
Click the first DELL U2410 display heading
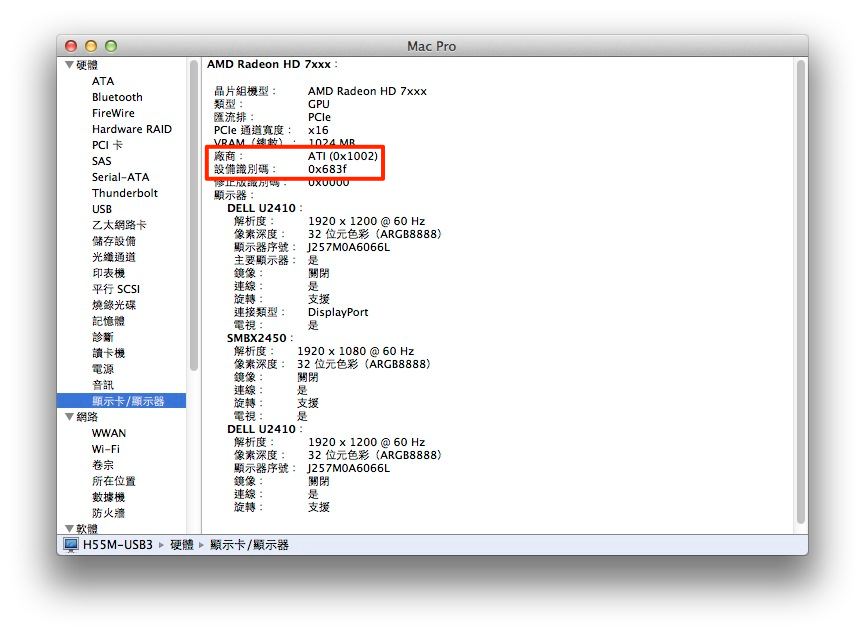coord(261,209)
